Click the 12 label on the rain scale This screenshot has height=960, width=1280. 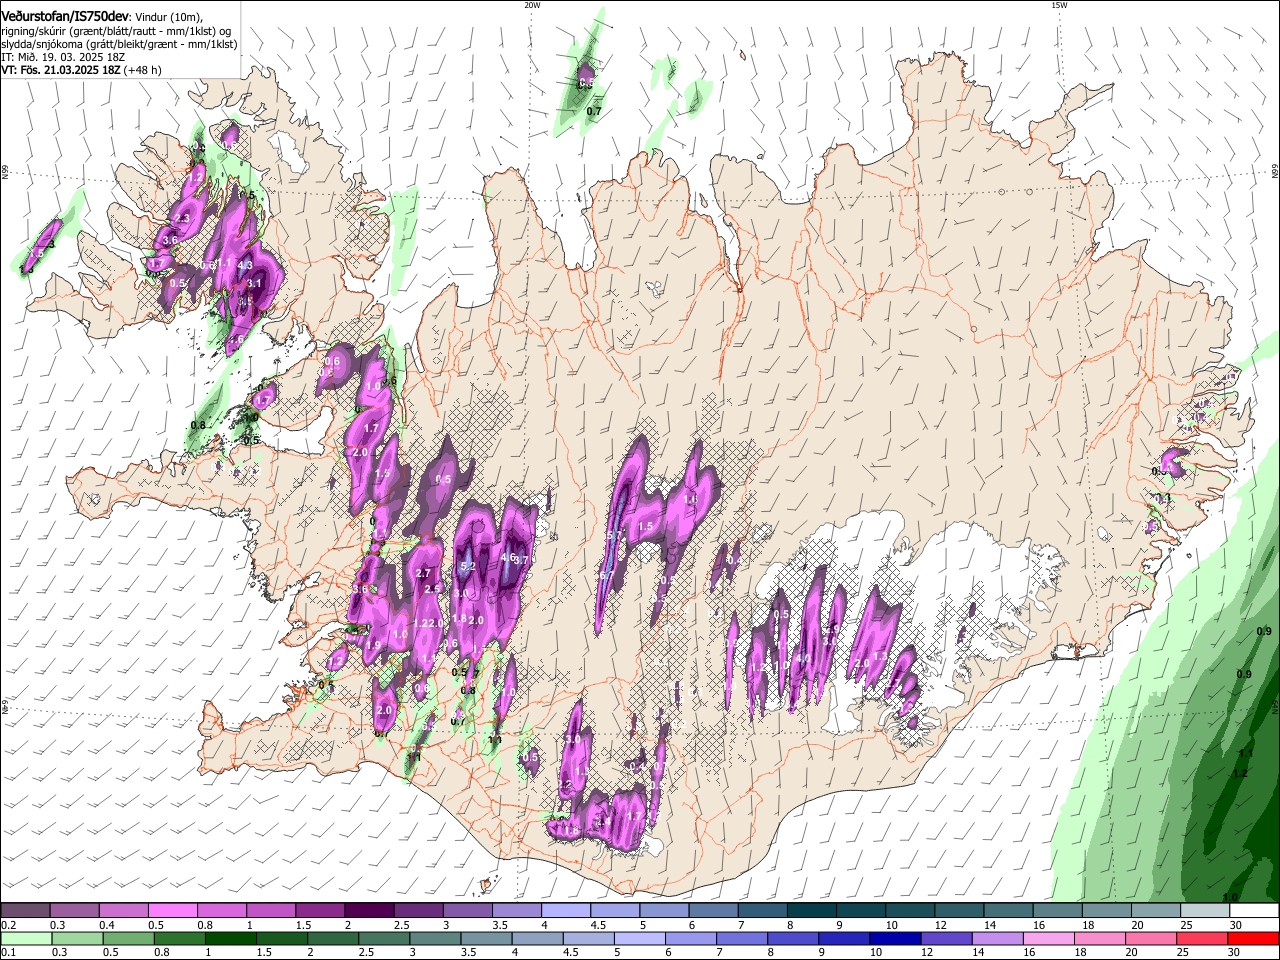coord(926,952)
